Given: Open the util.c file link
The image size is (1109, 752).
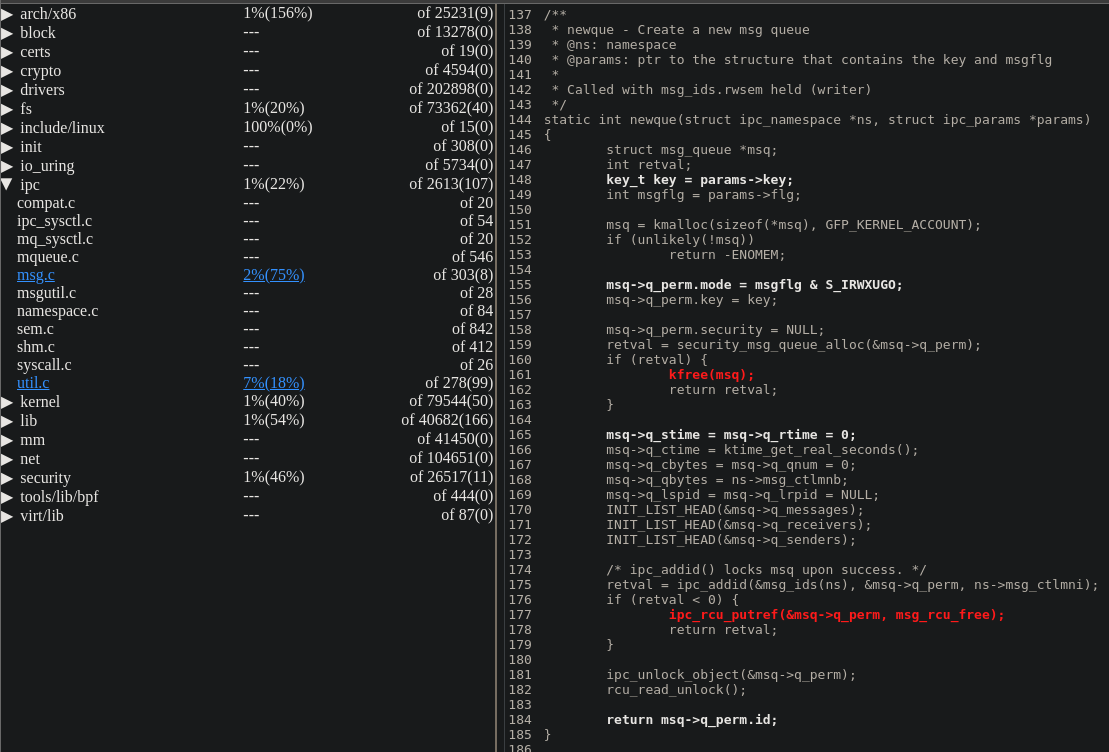Looking at the screenshot, I should click(x=33, y=383).
